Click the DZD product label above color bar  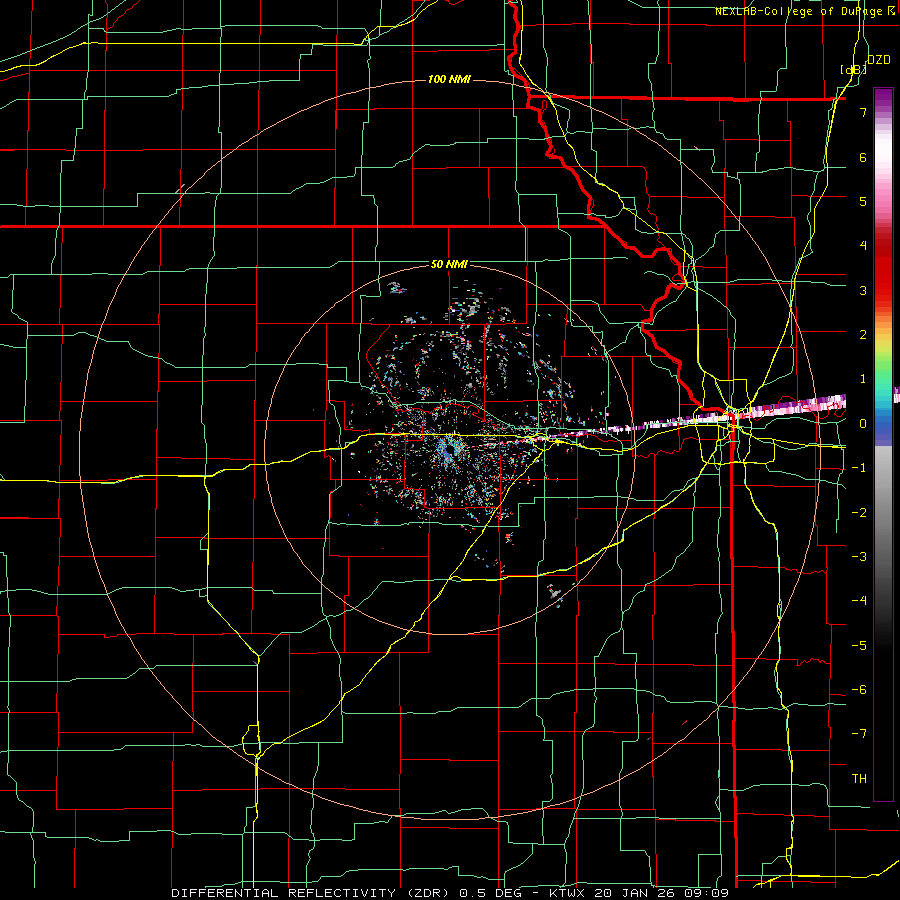[878, 60]
